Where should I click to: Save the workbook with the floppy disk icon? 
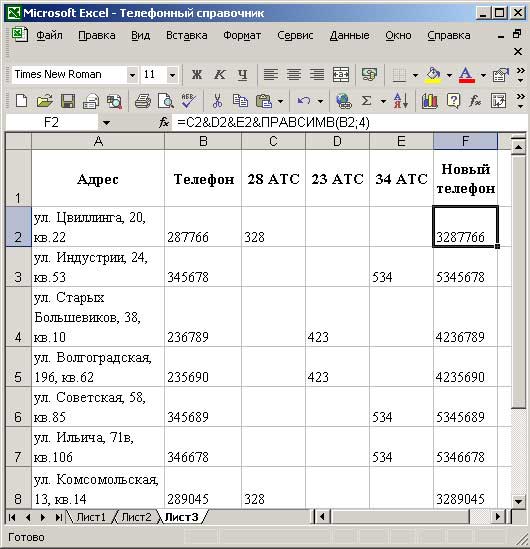pos(68,101)
